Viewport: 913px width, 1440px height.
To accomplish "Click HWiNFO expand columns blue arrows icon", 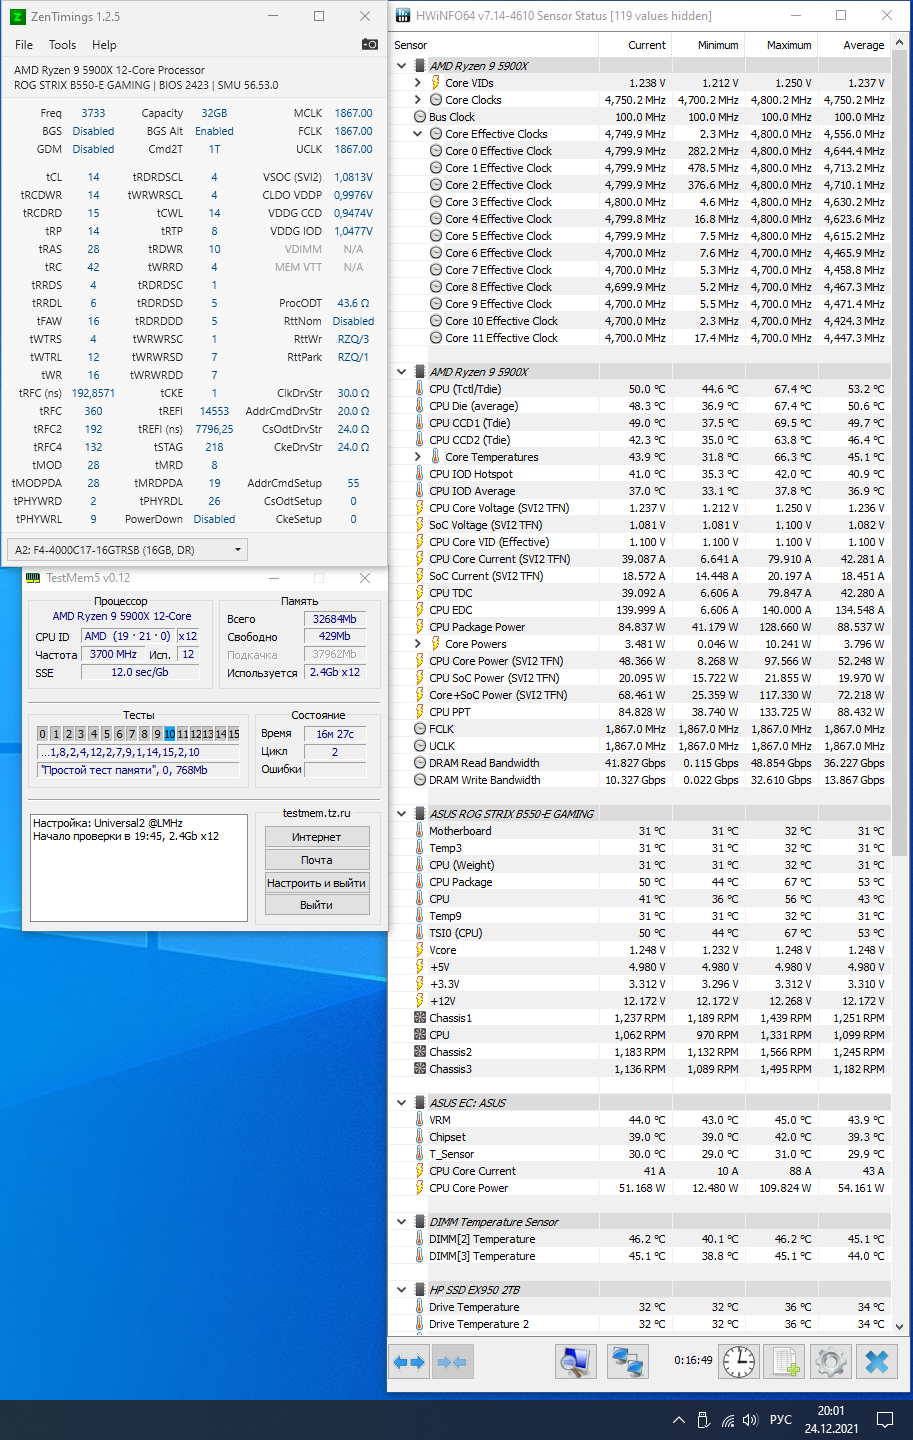I will click(x=410, y=1362).
